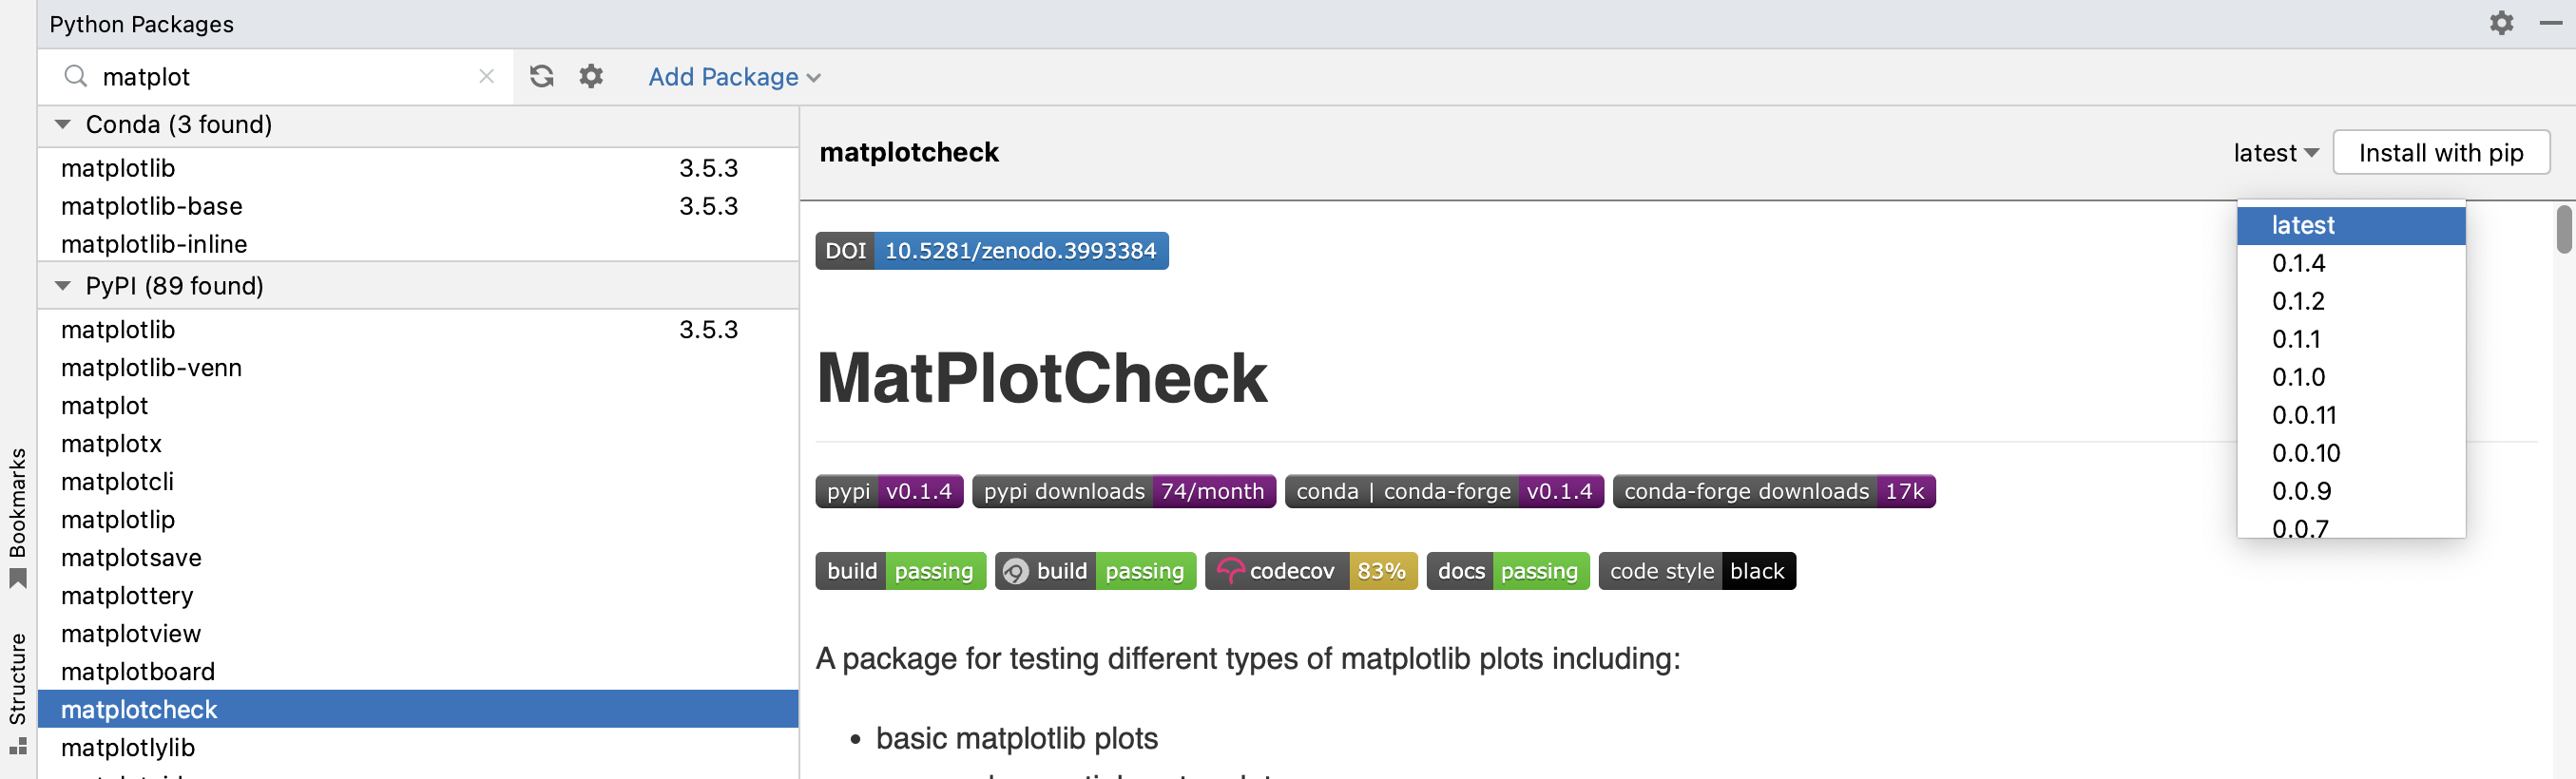Open package manager settings gear beside search

591,76
